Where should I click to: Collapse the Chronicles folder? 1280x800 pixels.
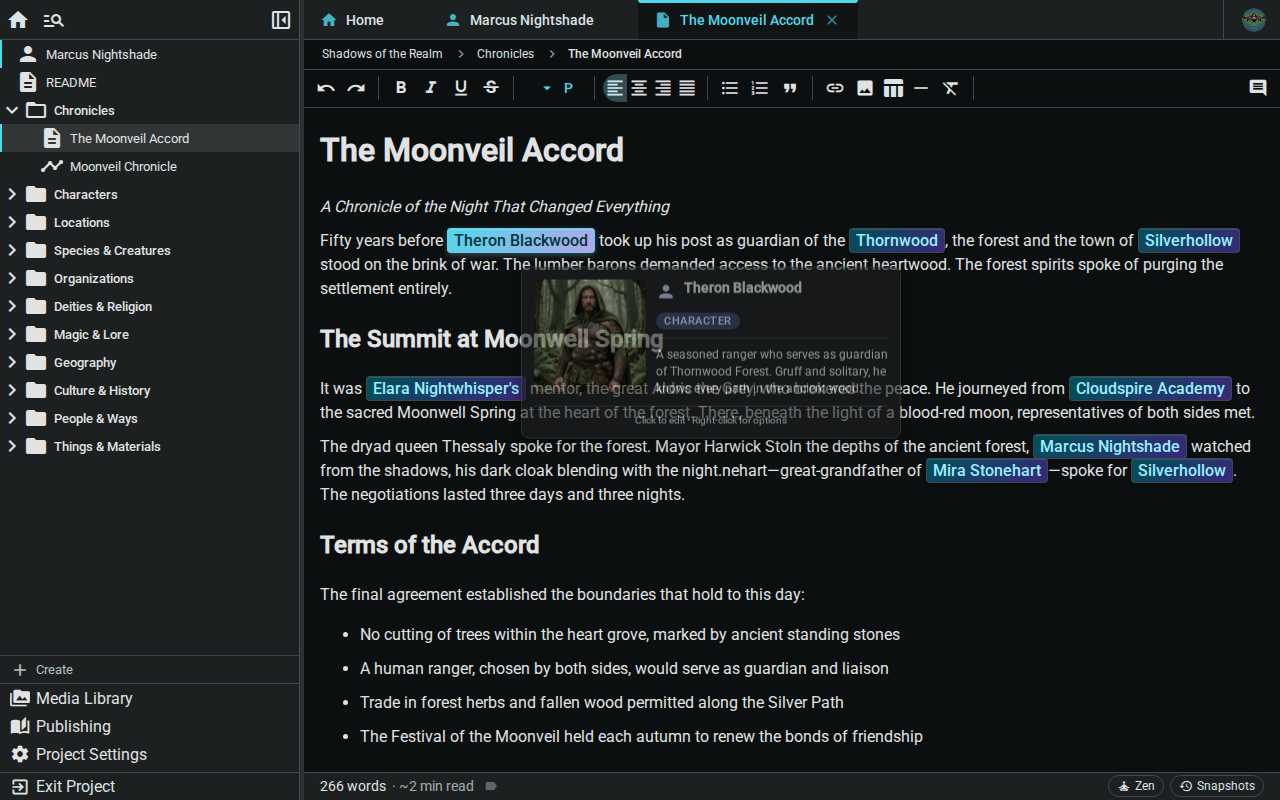point(12,110)
